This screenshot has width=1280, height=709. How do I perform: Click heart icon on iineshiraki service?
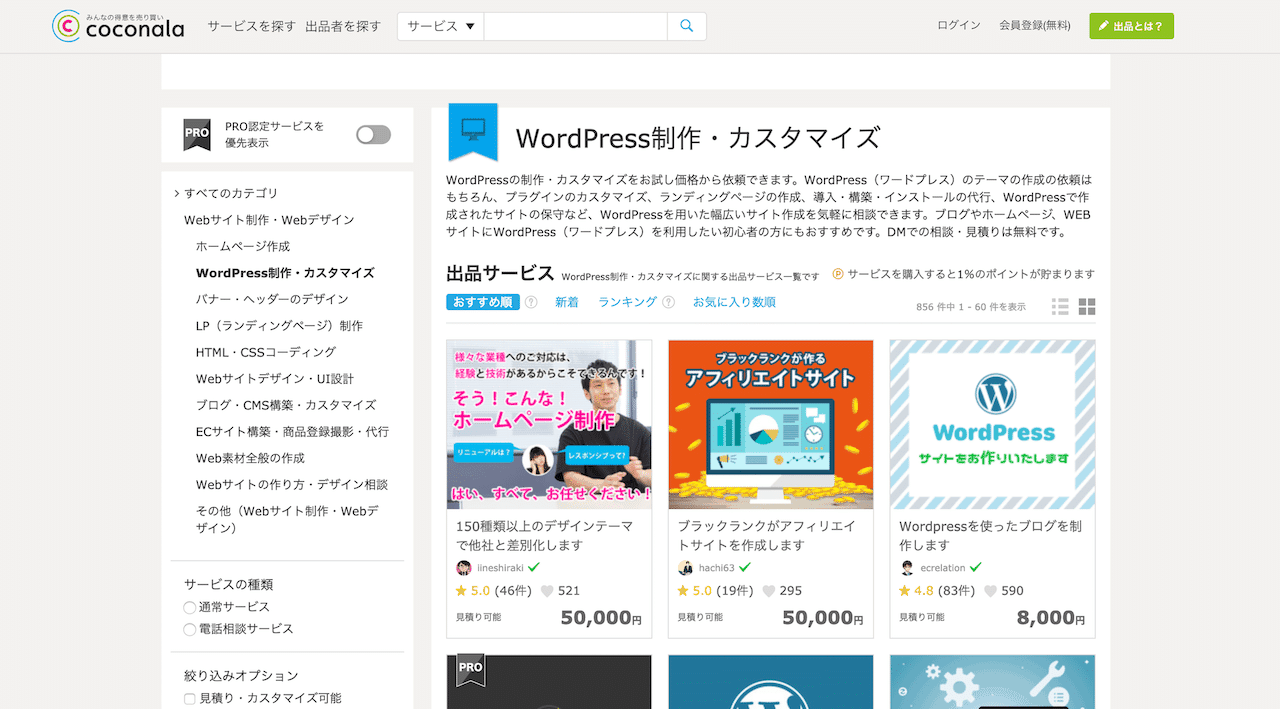[x=547, y=591]
